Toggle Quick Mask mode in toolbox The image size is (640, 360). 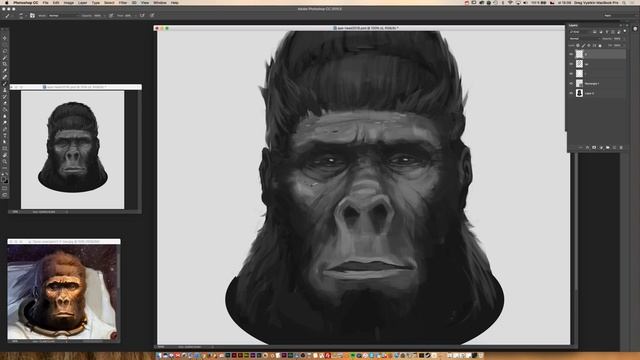[5, 189]
